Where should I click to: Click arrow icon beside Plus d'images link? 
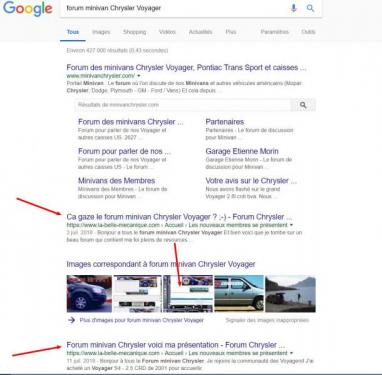(71, 320)
